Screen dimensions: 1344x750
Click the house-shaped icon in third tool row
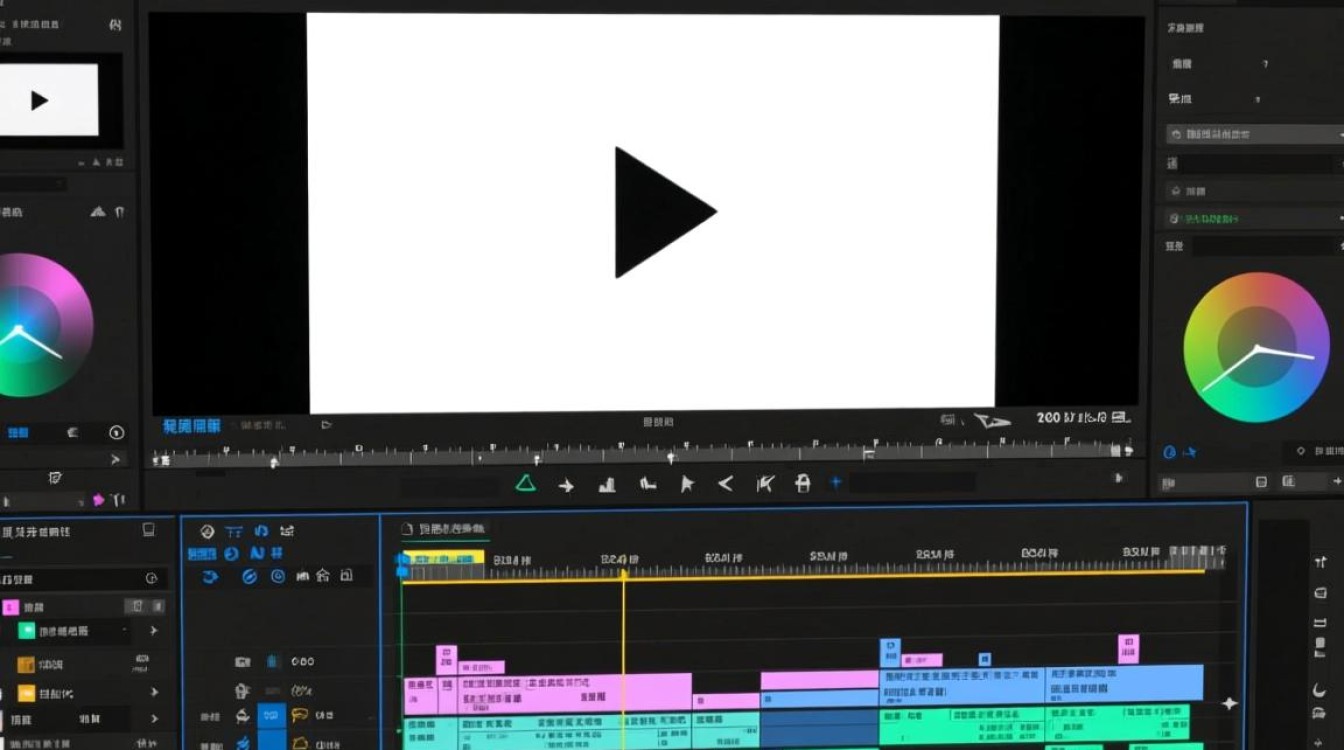[323, 575]
